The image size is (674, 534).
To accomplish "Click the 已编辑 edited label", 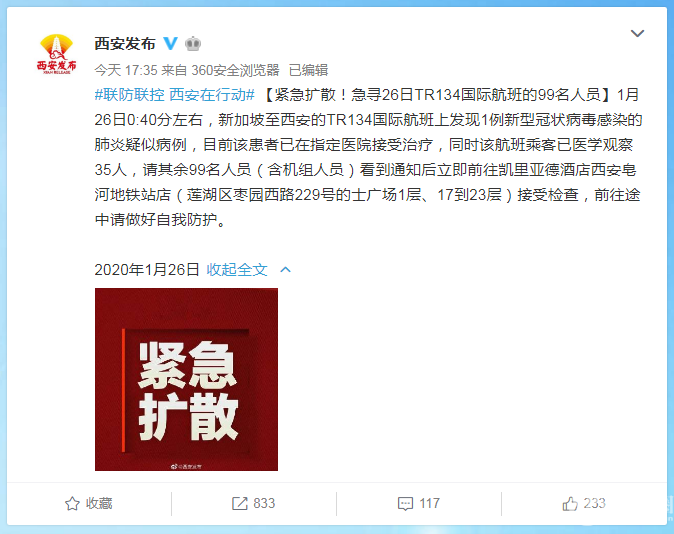I will (308, 70).
